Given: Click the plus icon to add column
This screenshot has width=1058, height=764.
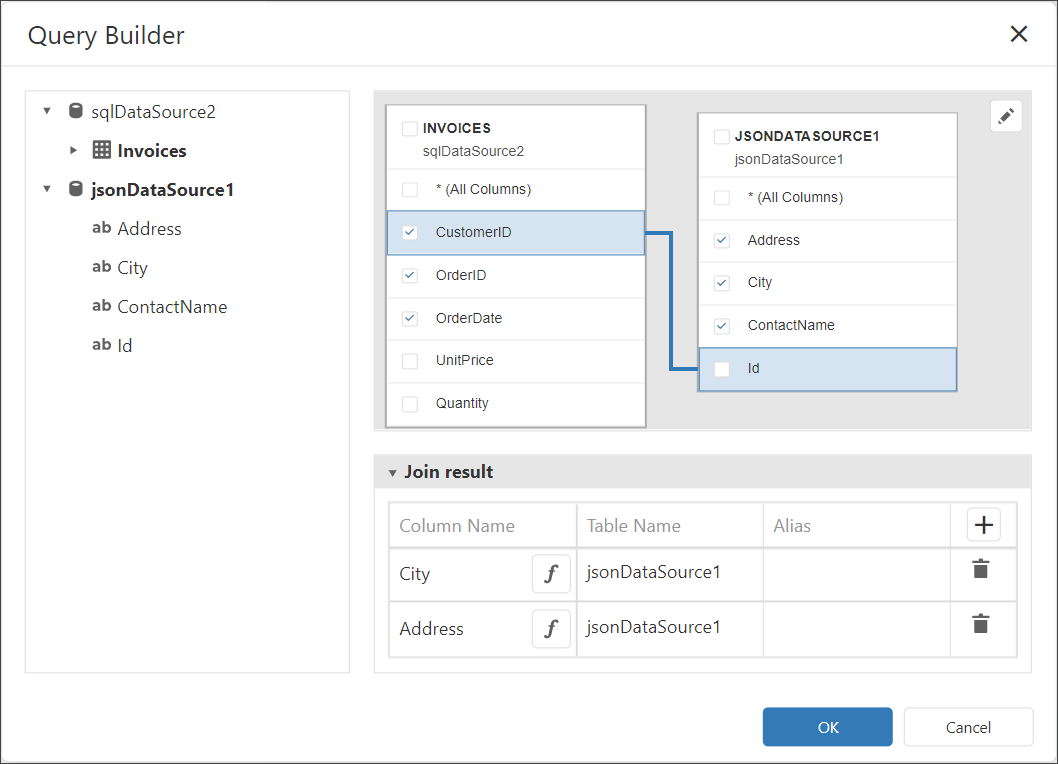Looking at the screenshot, I should (983, 525).
